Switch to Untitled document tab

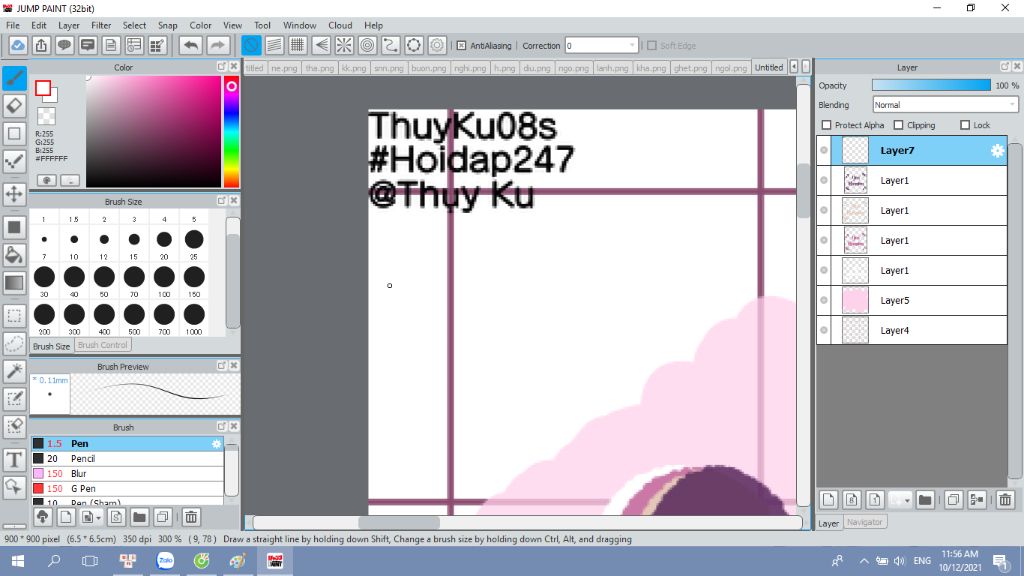click(769, 67)
